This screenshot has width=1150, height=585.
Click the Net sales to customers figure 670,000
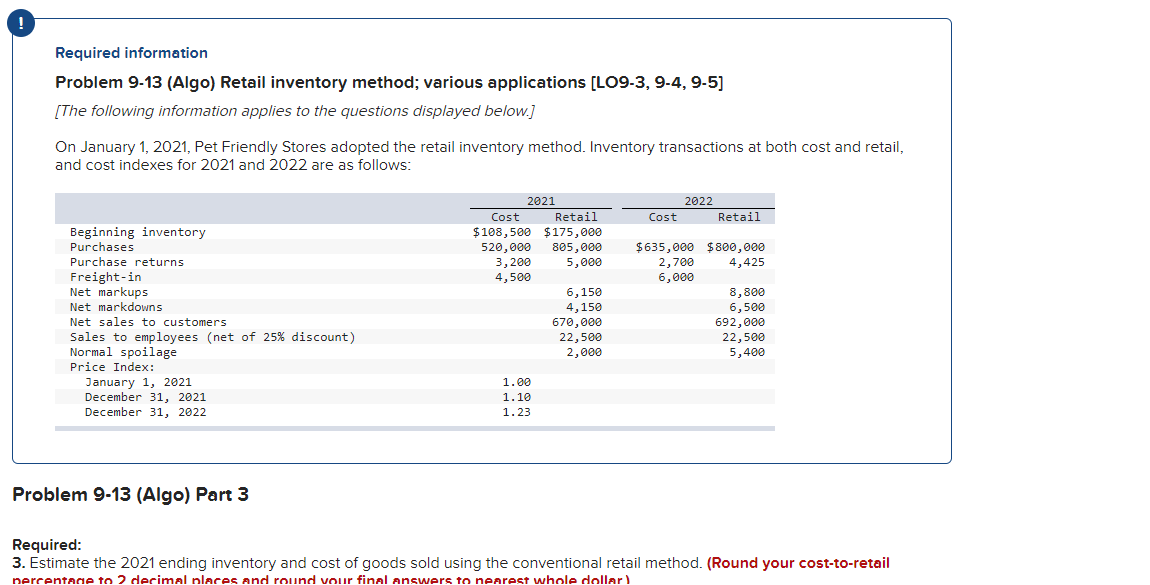coord(579,321)
